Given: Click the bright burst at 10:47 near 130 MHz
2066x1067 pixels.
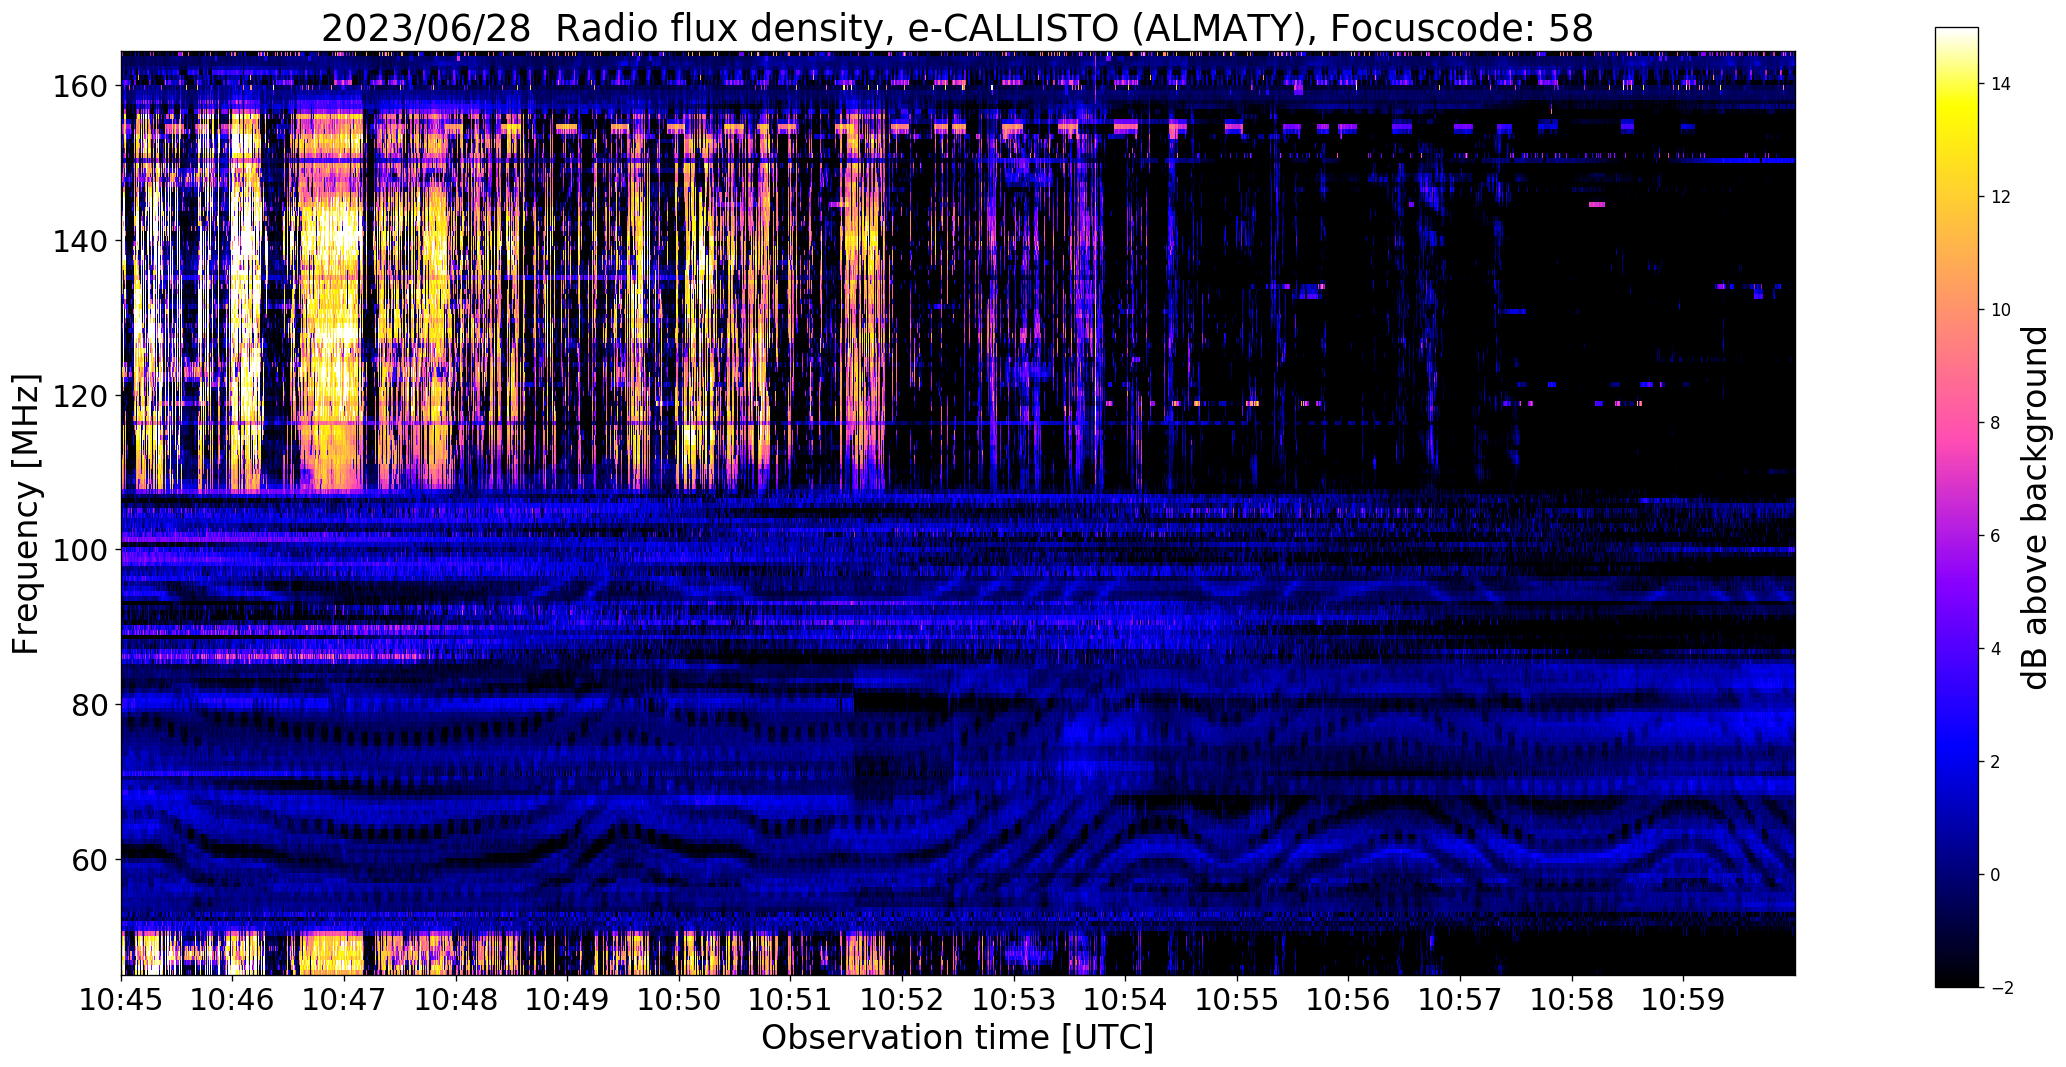Looking at the screenshot, I should (332, 320).
